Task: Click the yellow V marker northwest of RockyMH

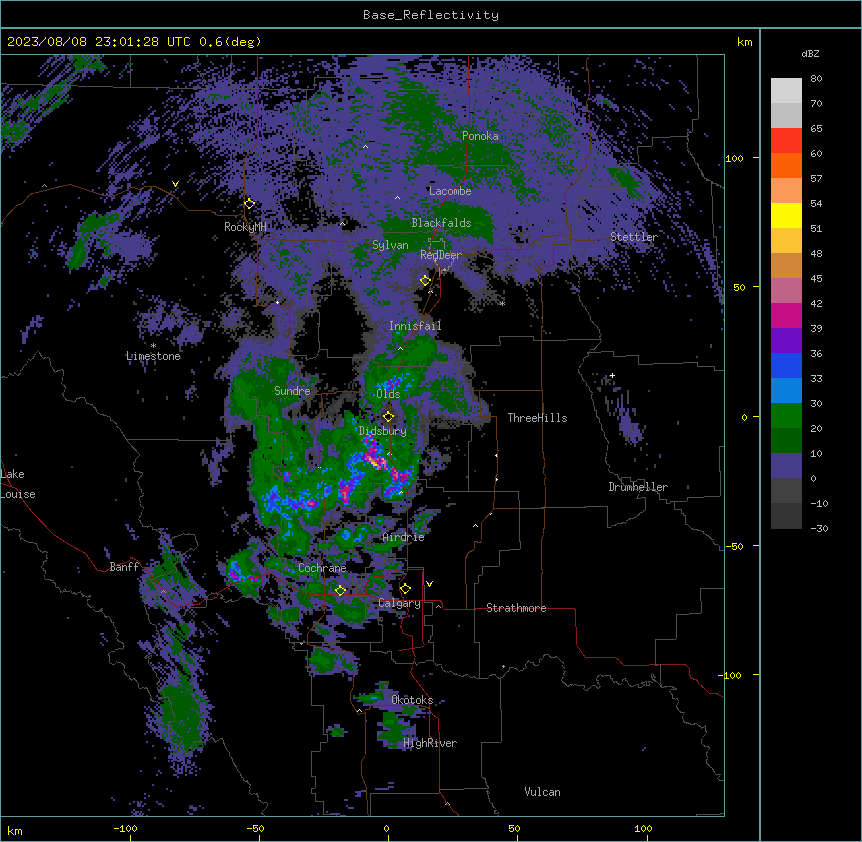Action: [175, 184]
